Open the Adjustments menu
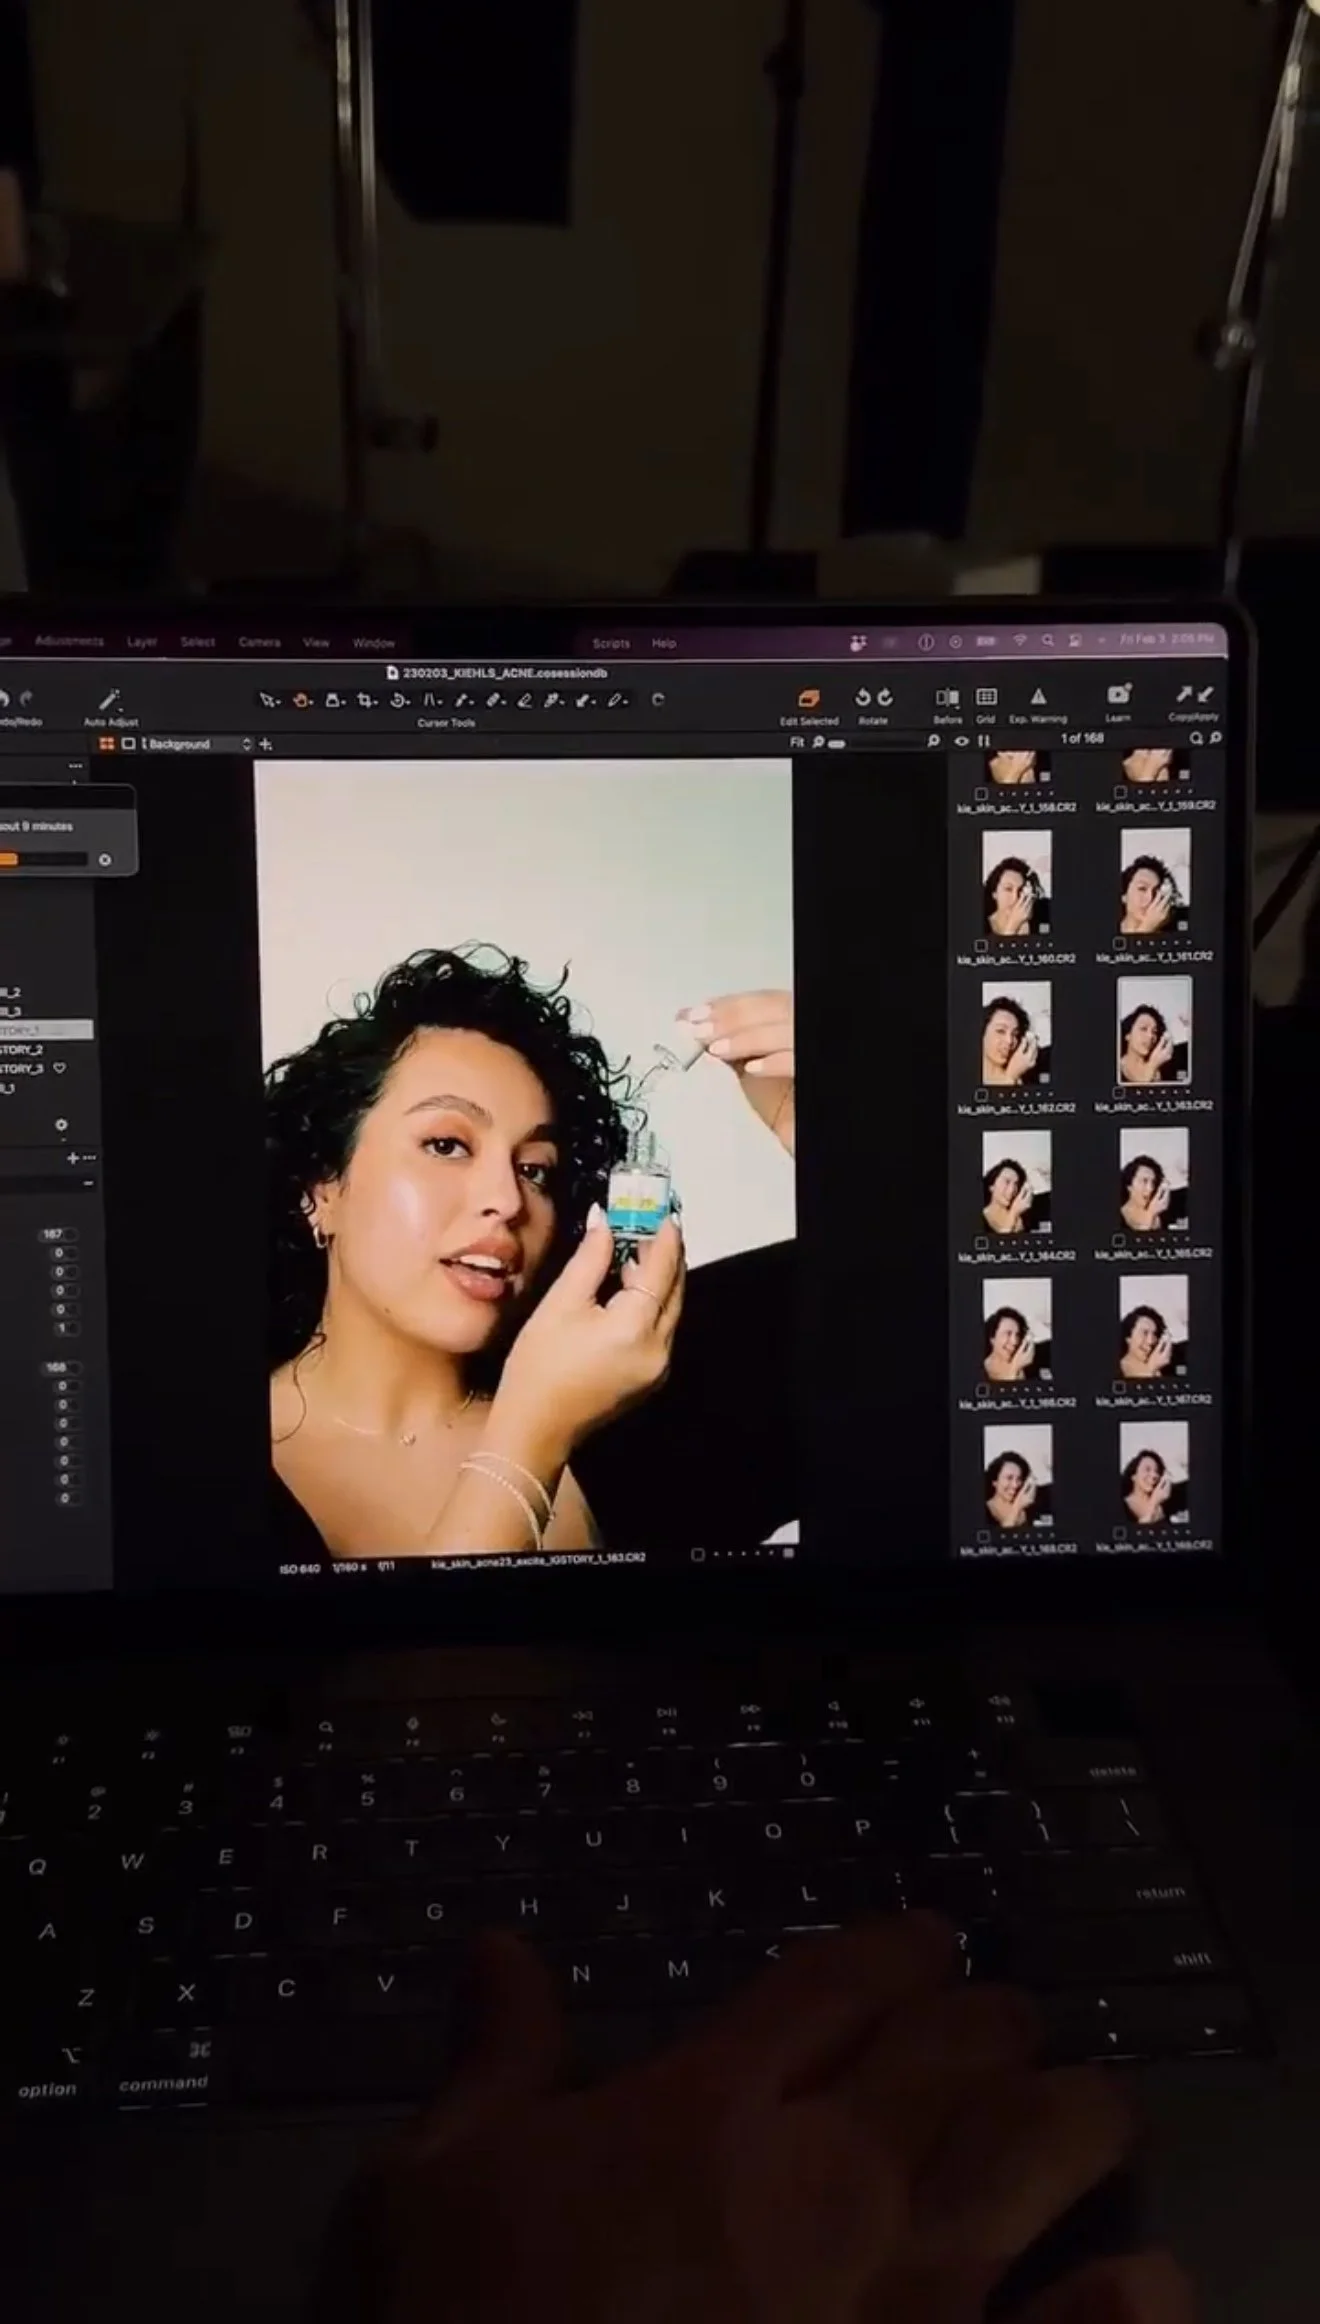The height and width of the screenshot is (2324, 1320). tap(69, 641)
